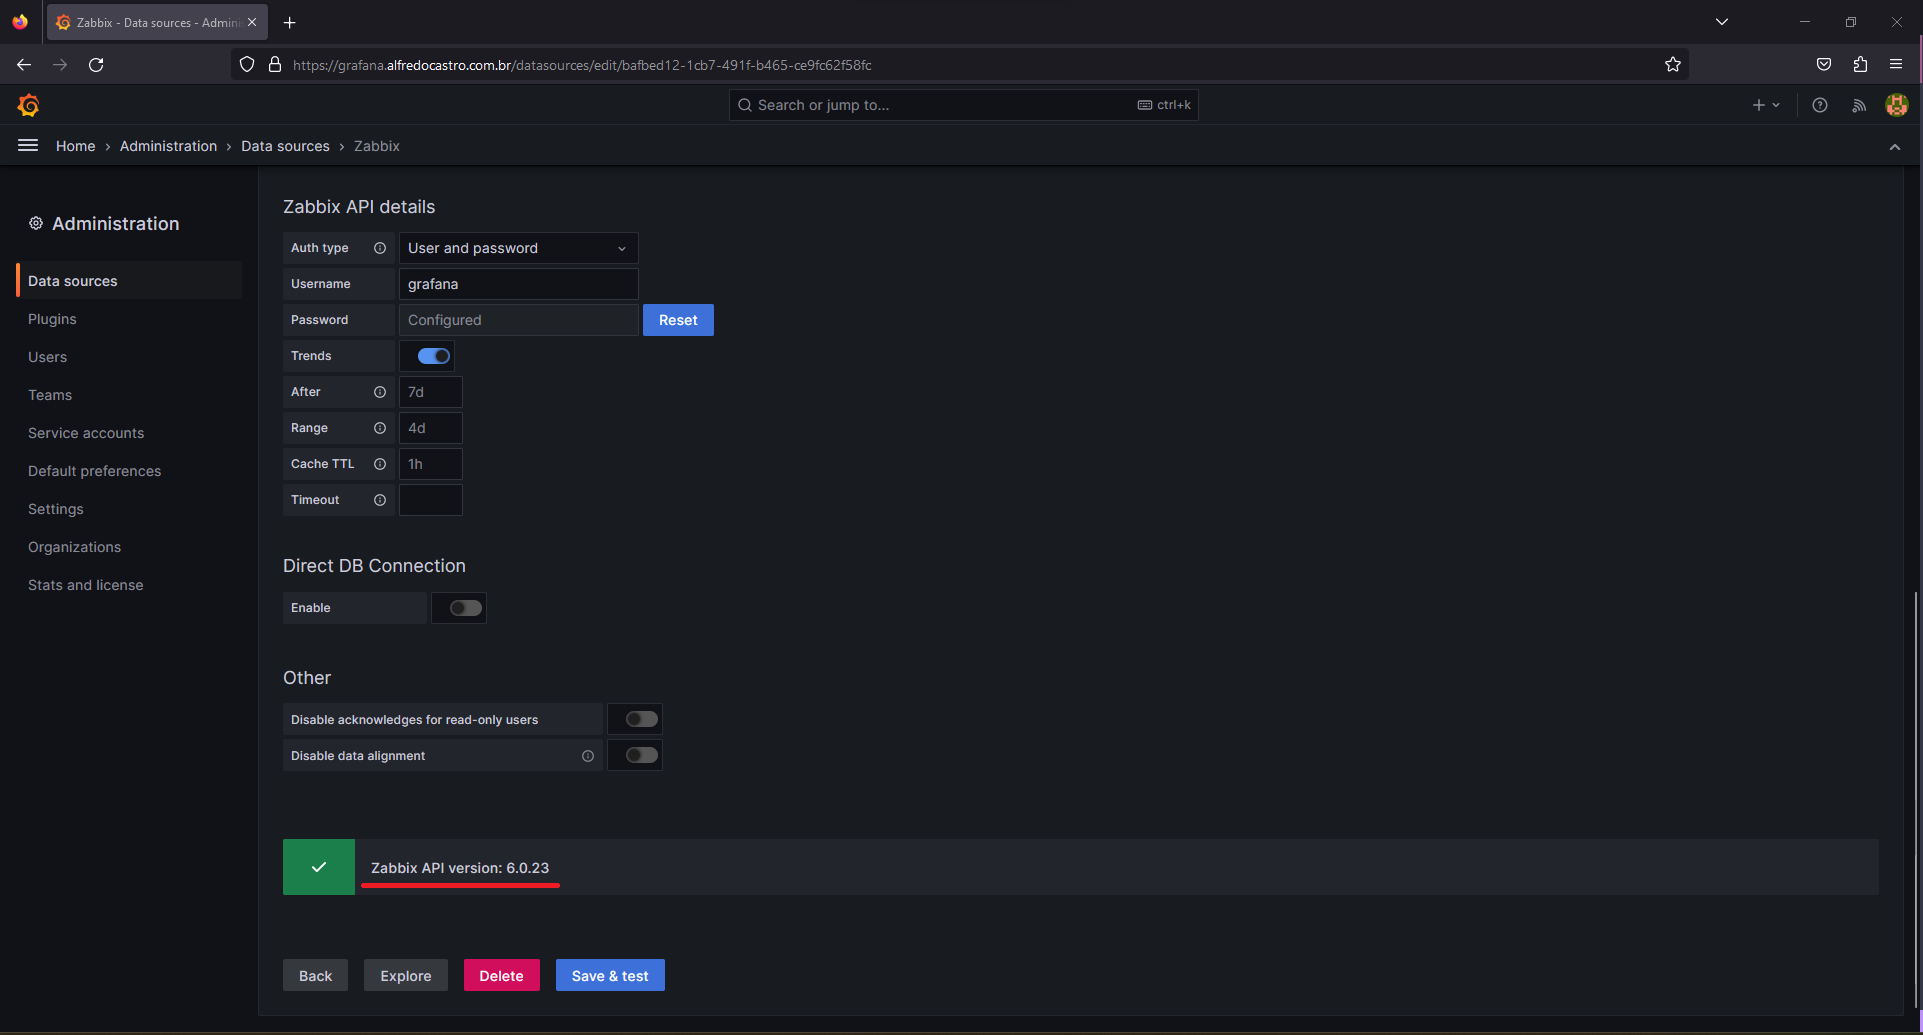Click the Explore button
The width and height of the screenshot is (1923, 1035).
[406, 976]
